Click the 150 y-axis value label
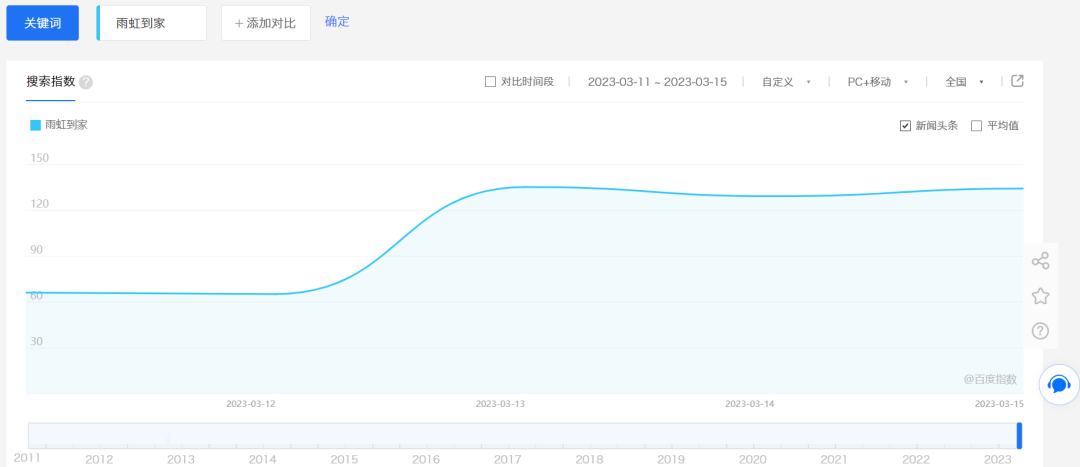 tap(39, 158)
